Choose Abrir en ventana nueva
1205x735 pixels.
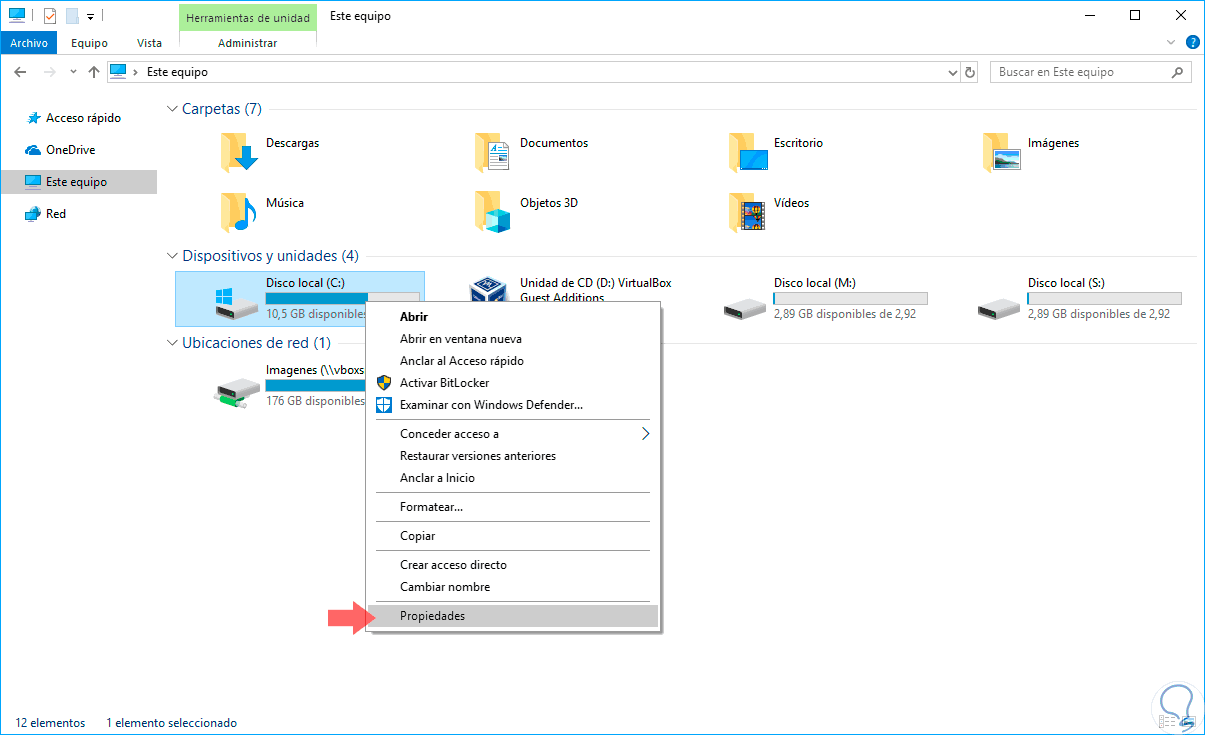pyautogui.click(x=513, y=339)
